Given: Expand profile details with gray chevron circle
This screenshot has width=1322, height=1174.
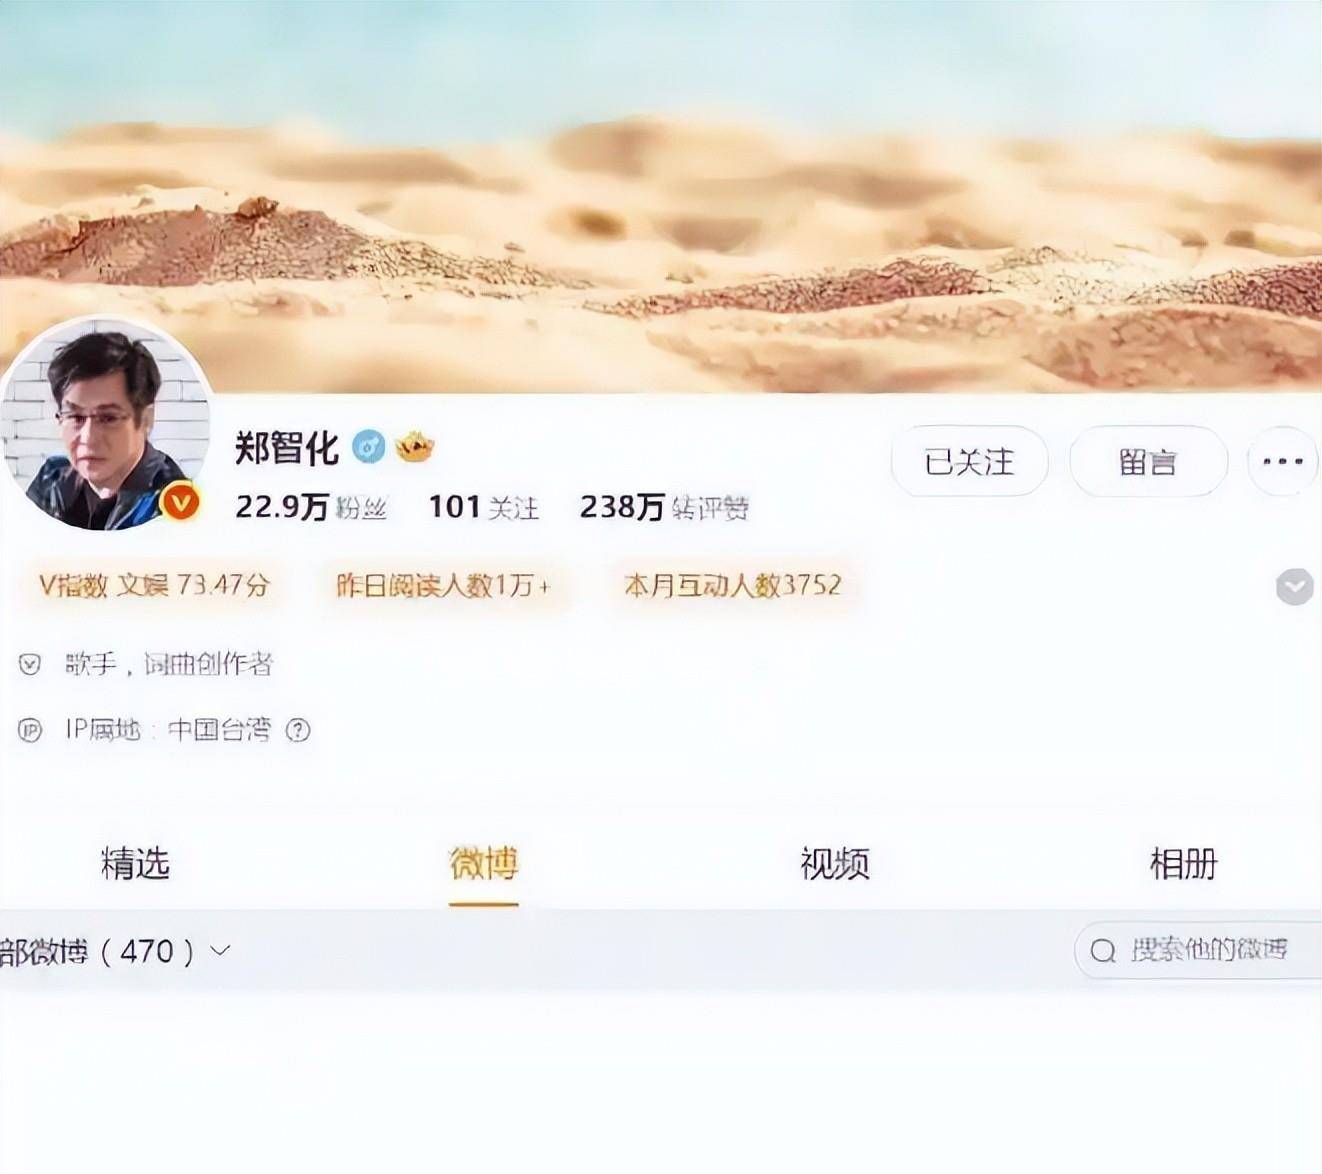Looking at the screenshot, I should (x=1294, y=586).
